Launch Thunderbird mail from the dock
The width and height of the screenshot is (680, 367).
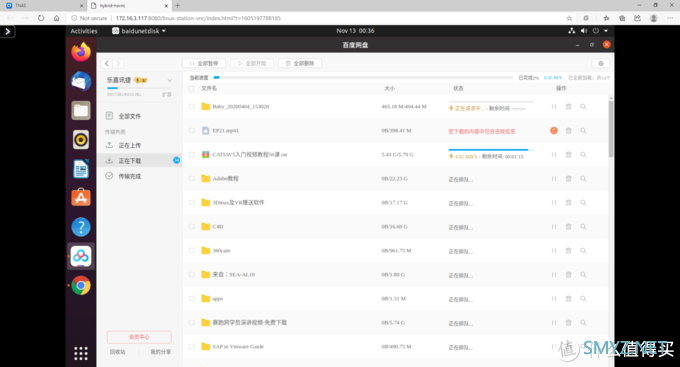(81, 82)
